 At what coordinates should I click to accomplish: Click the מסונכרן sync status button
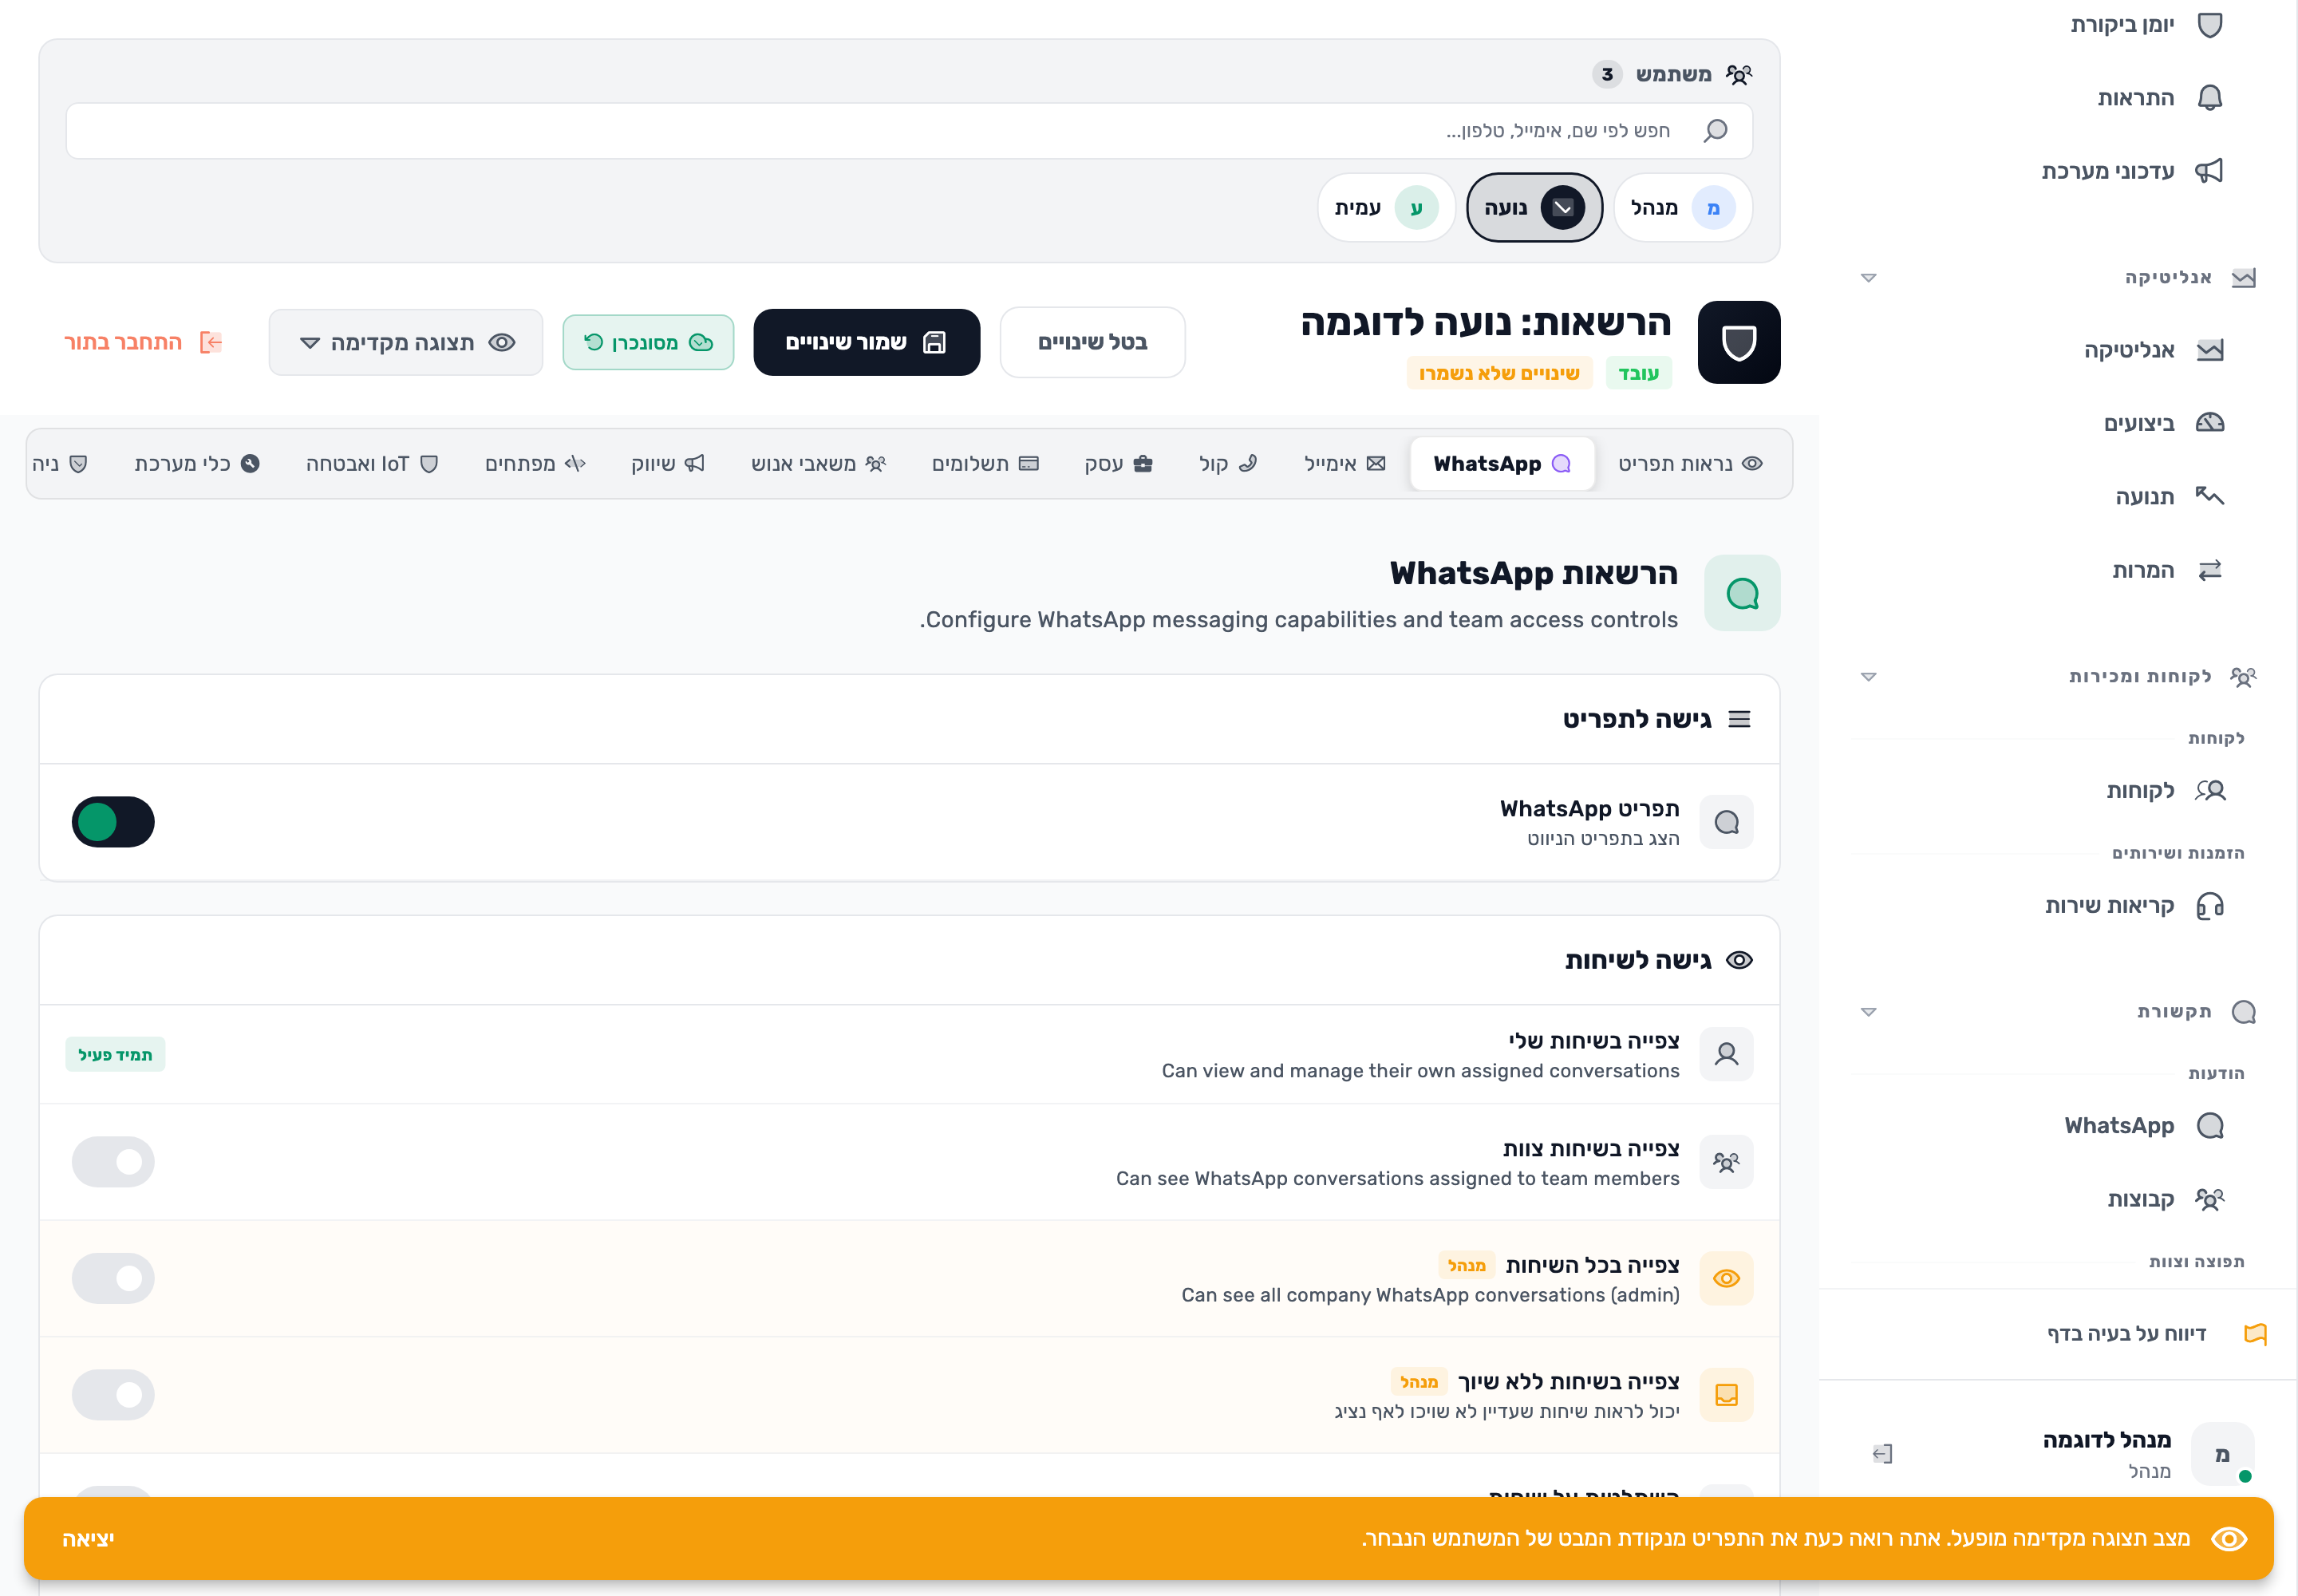click(x=648, y=342)
